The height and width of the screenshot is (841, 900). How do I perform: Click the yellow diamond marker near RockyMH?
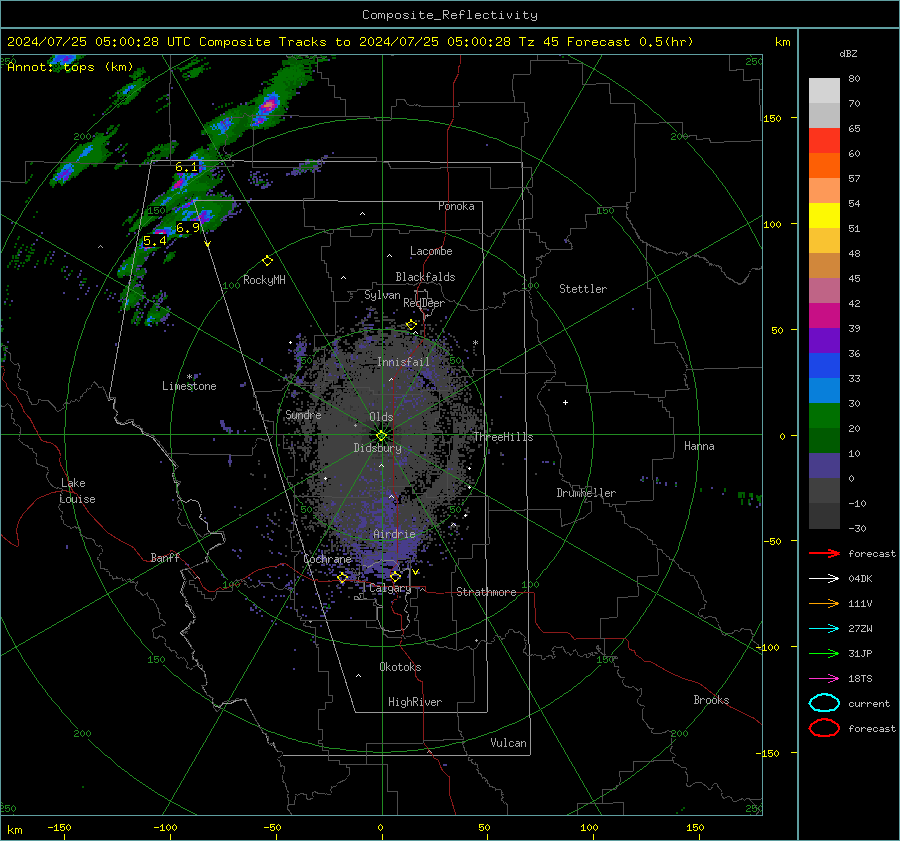point(267,261)
